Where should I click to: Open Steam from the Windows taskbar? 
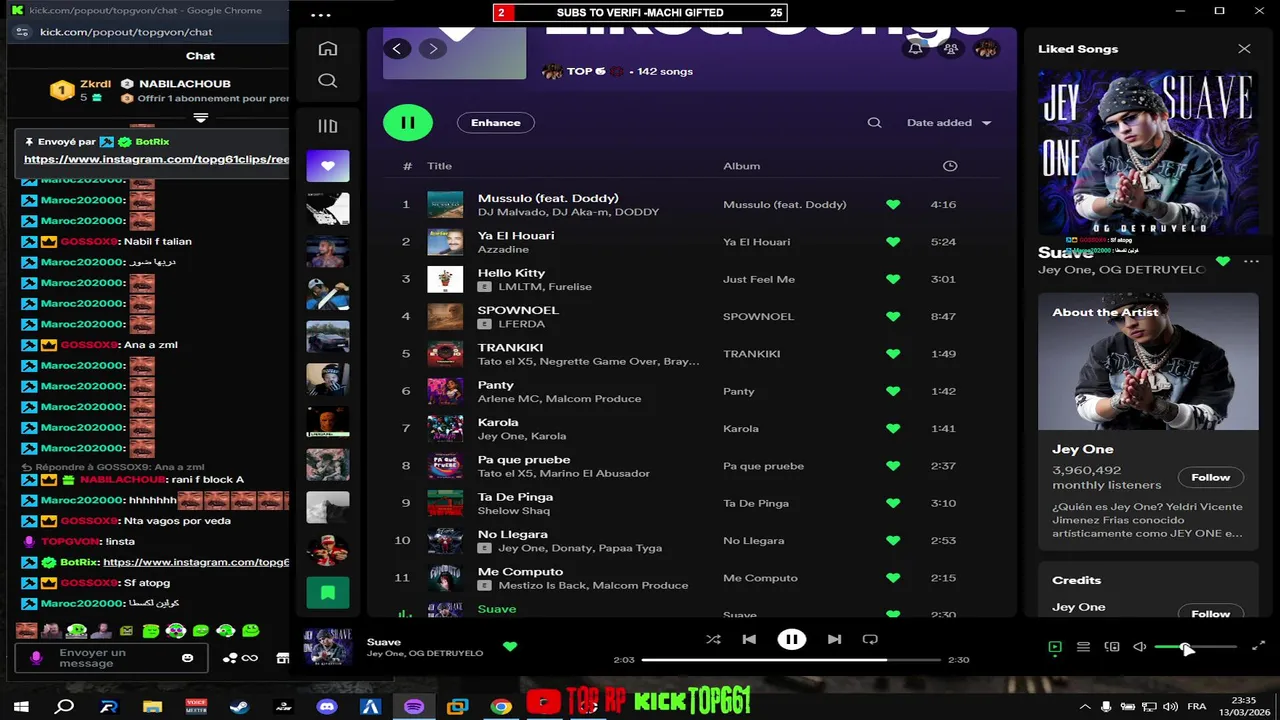[239, 706]
